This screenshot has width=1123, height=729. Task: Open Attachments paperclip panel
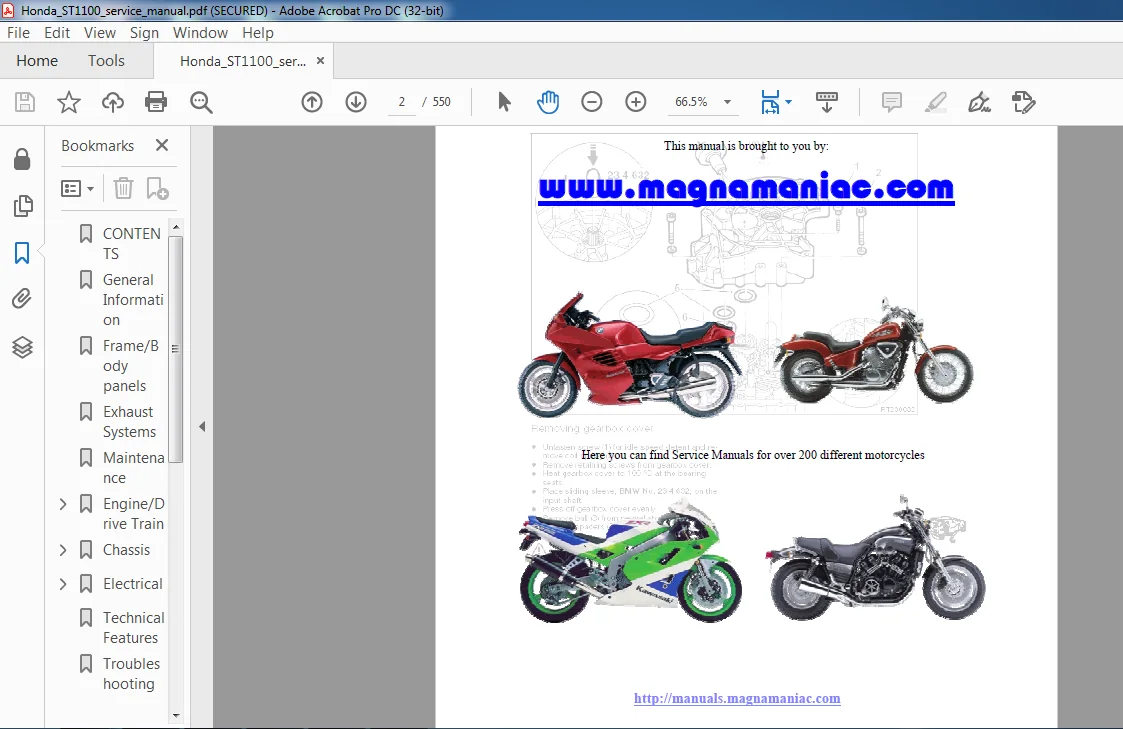click(x=22, y=299)
